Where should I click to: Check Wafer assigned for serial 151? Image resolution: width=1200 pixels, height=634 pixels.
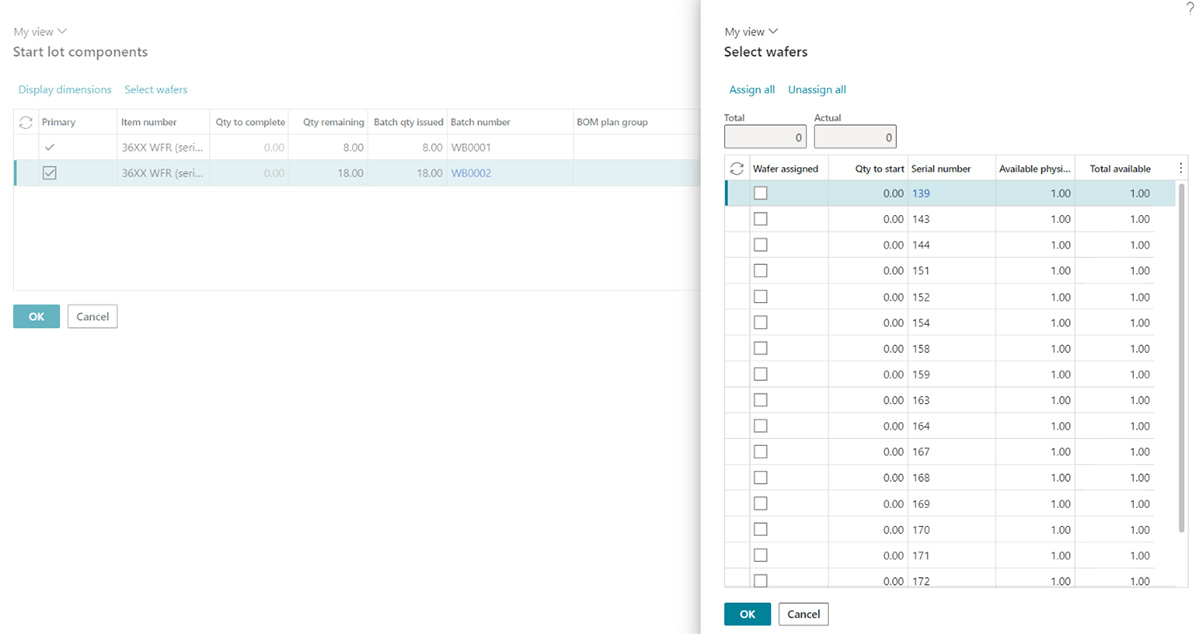(x=761, y=271)
